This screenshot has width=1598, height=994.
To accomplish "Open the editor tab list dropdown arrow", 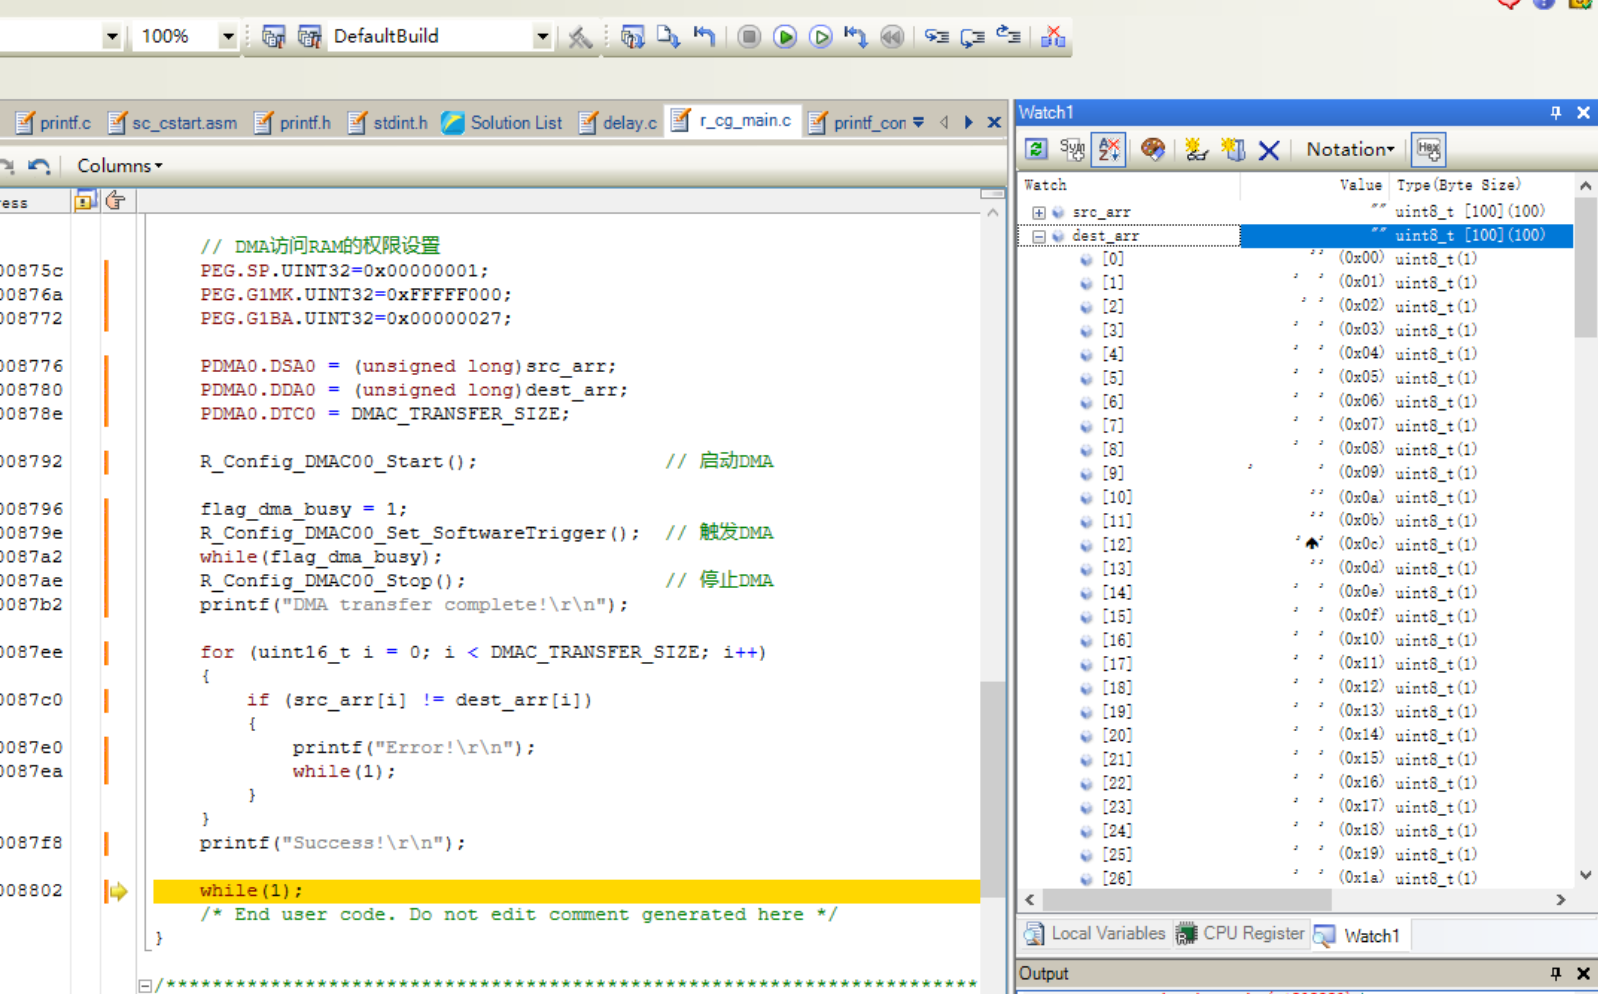I will (x=918, y=123).
